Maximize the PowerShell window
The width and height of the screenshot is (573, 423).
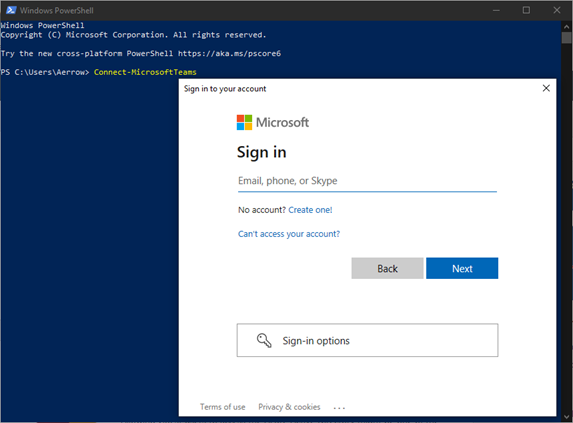(526, 10)
